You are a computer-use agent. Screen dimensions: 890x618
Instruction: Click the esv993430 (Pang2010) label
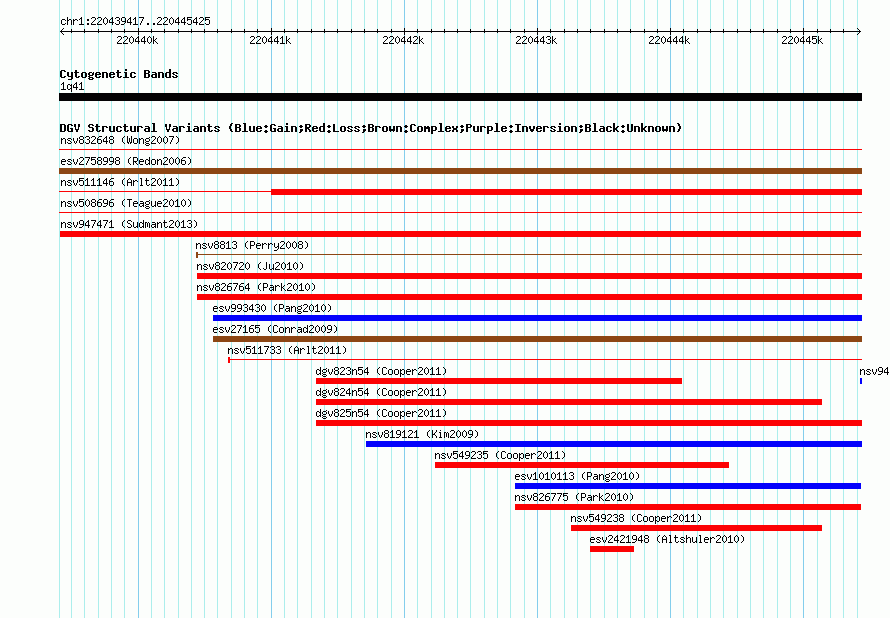coord(272,308)
